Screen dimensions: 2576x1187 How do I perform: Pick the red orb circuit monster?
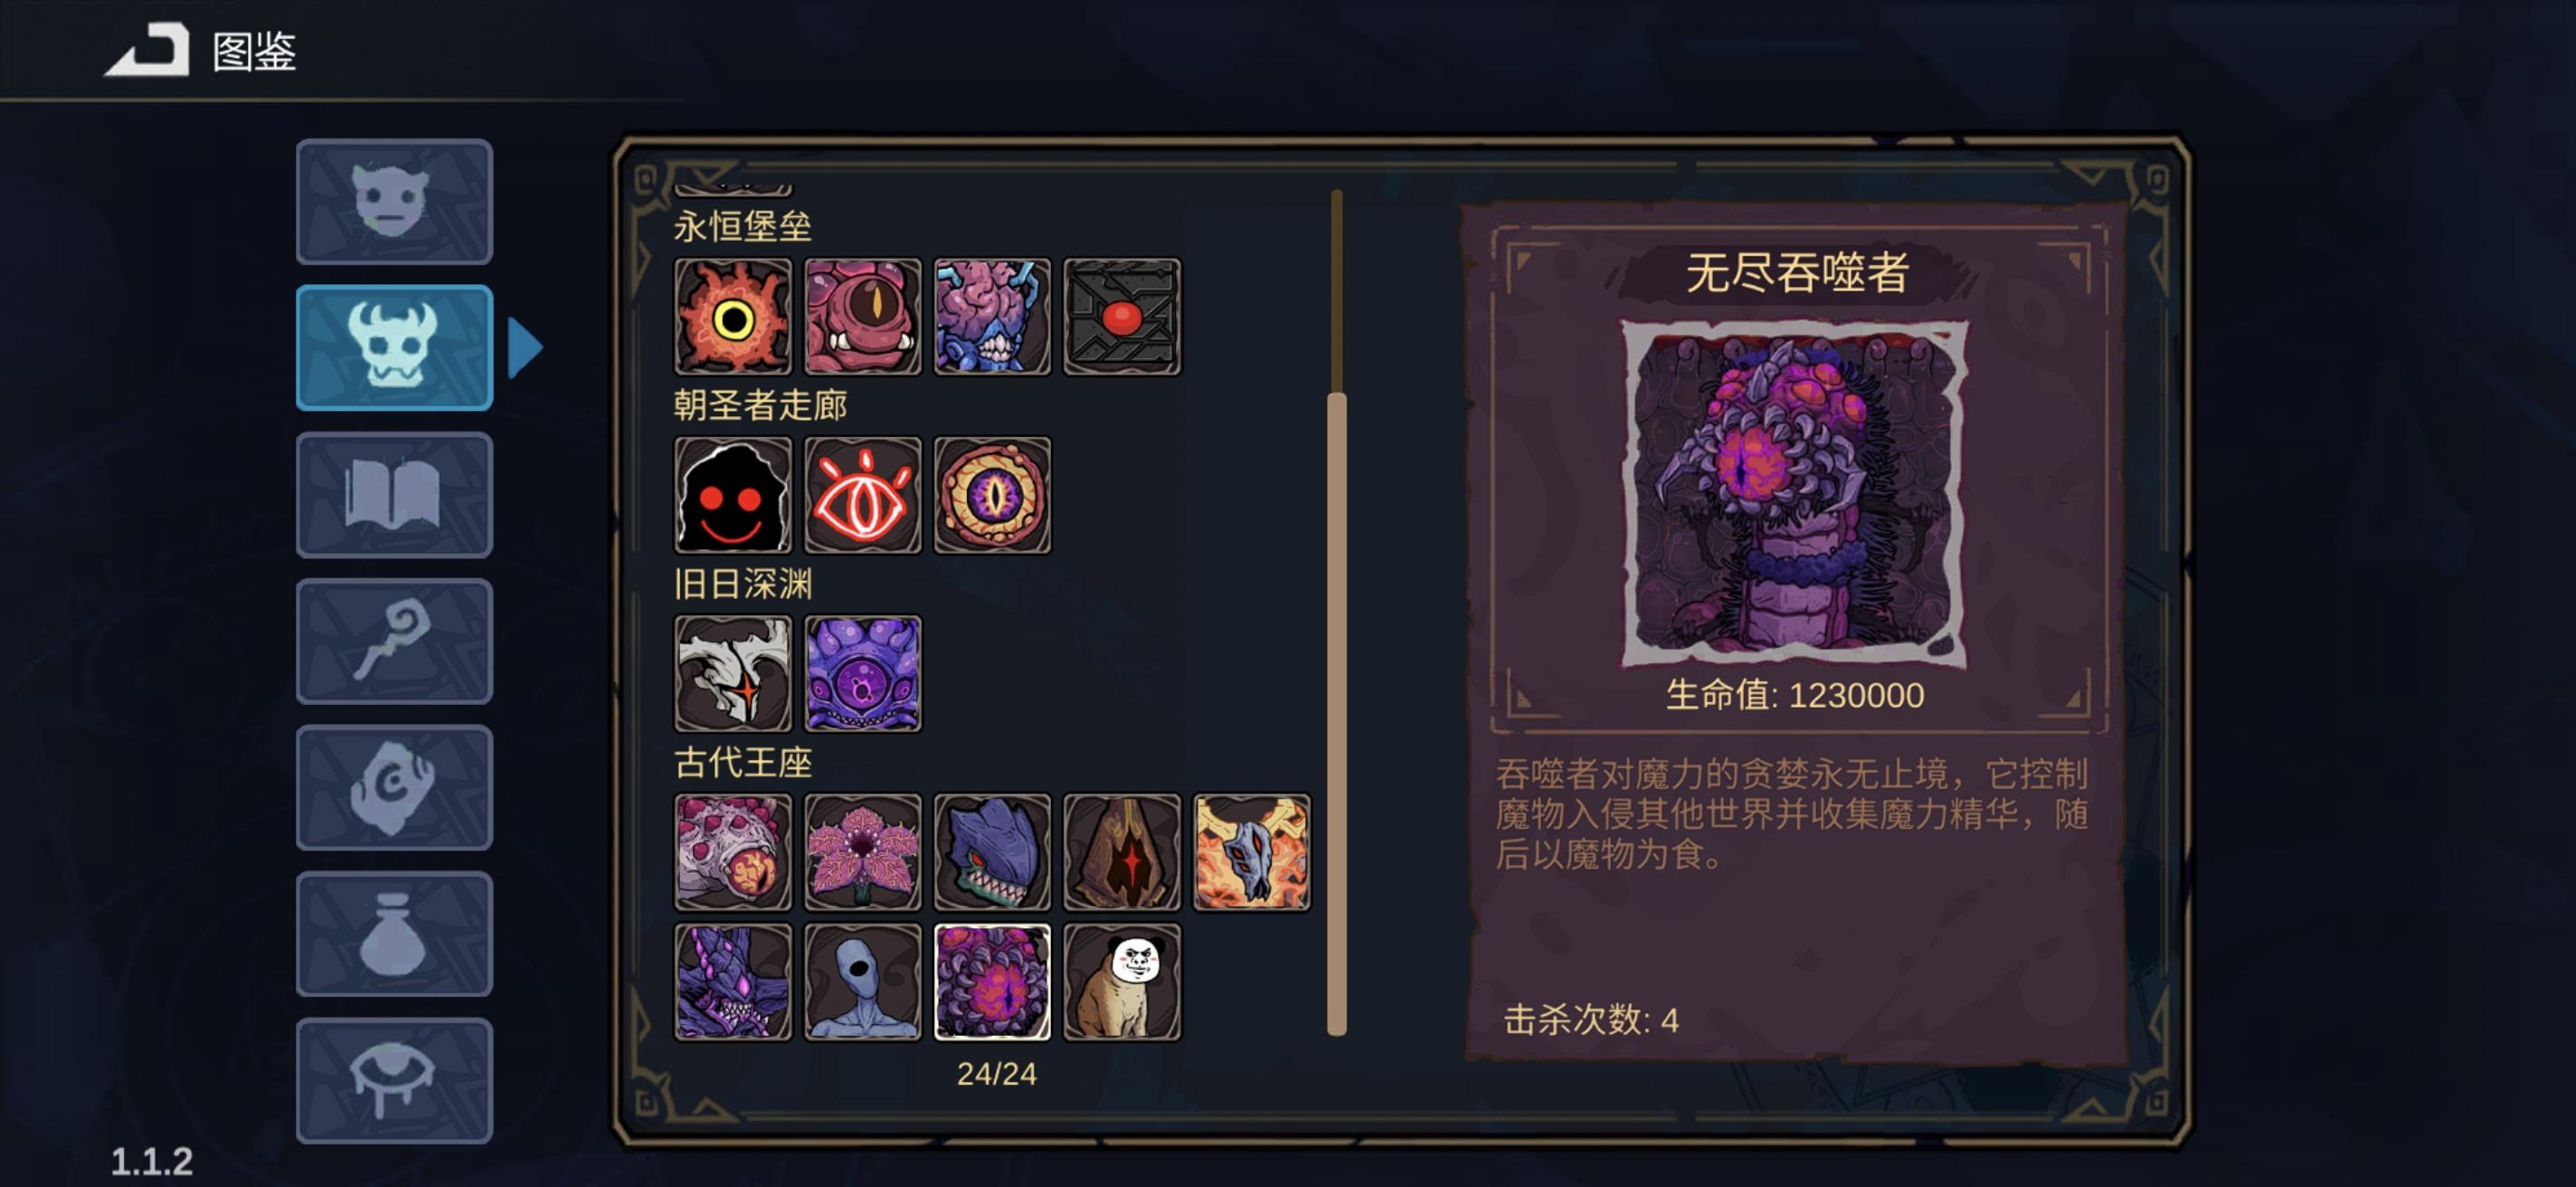1122,317
